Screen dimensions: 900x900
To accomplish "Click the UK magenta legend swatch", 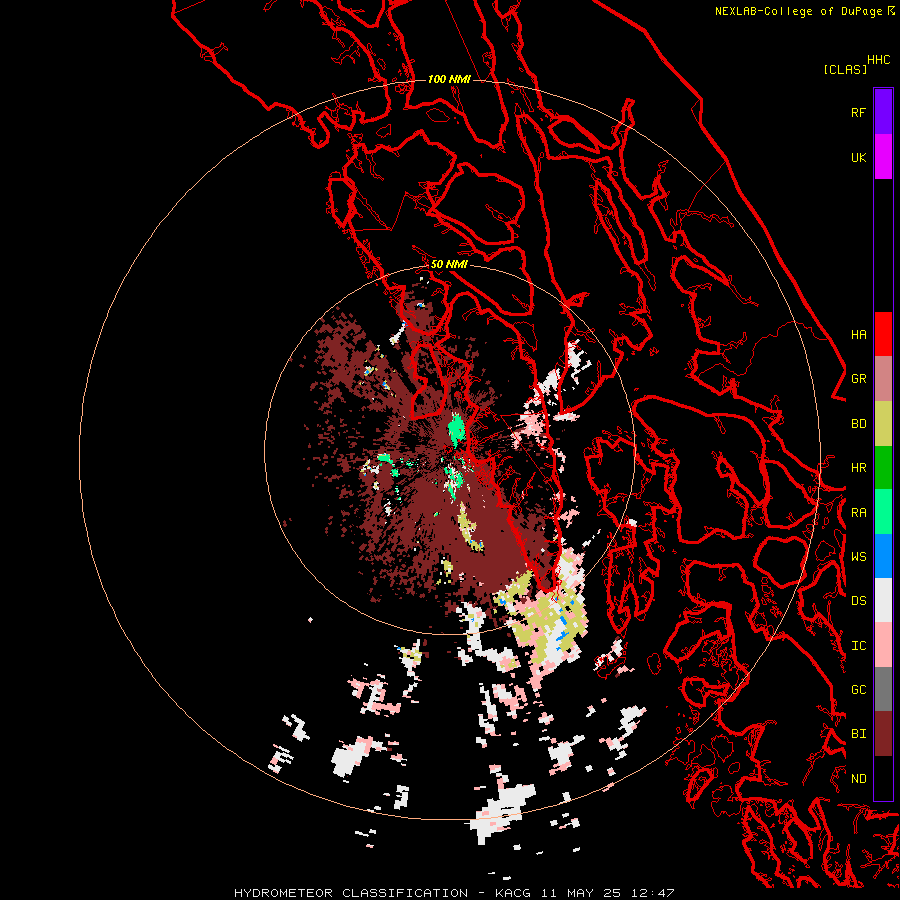I will pyautogui.click(x=883, y=157).
